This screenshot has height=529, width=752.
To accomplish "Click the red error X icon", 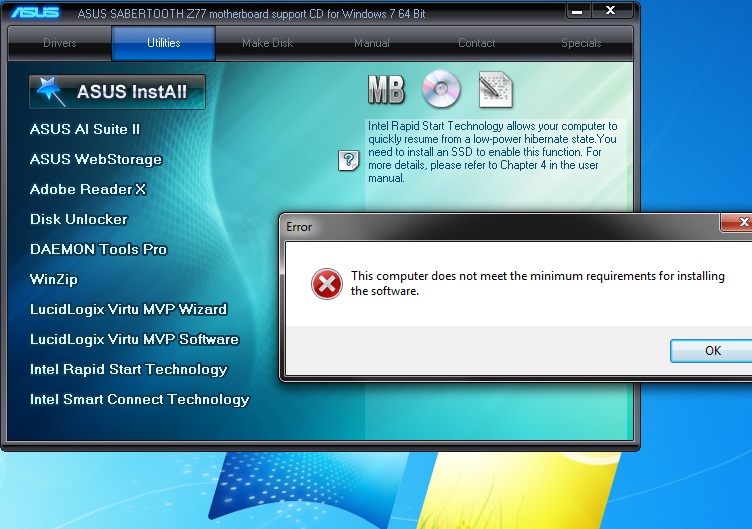I will pyautogui.click(x=327, y=284).
